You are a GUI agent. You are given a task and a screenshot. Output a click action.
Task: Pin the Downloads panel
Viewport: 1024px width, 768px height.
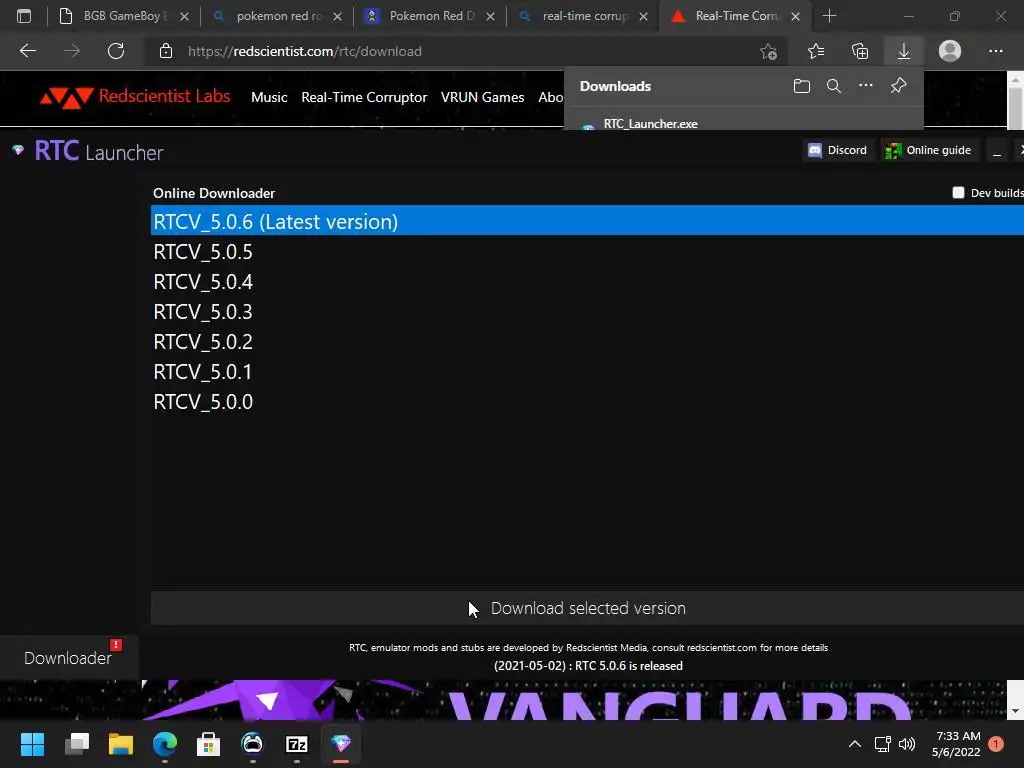(x=898, y=86)
